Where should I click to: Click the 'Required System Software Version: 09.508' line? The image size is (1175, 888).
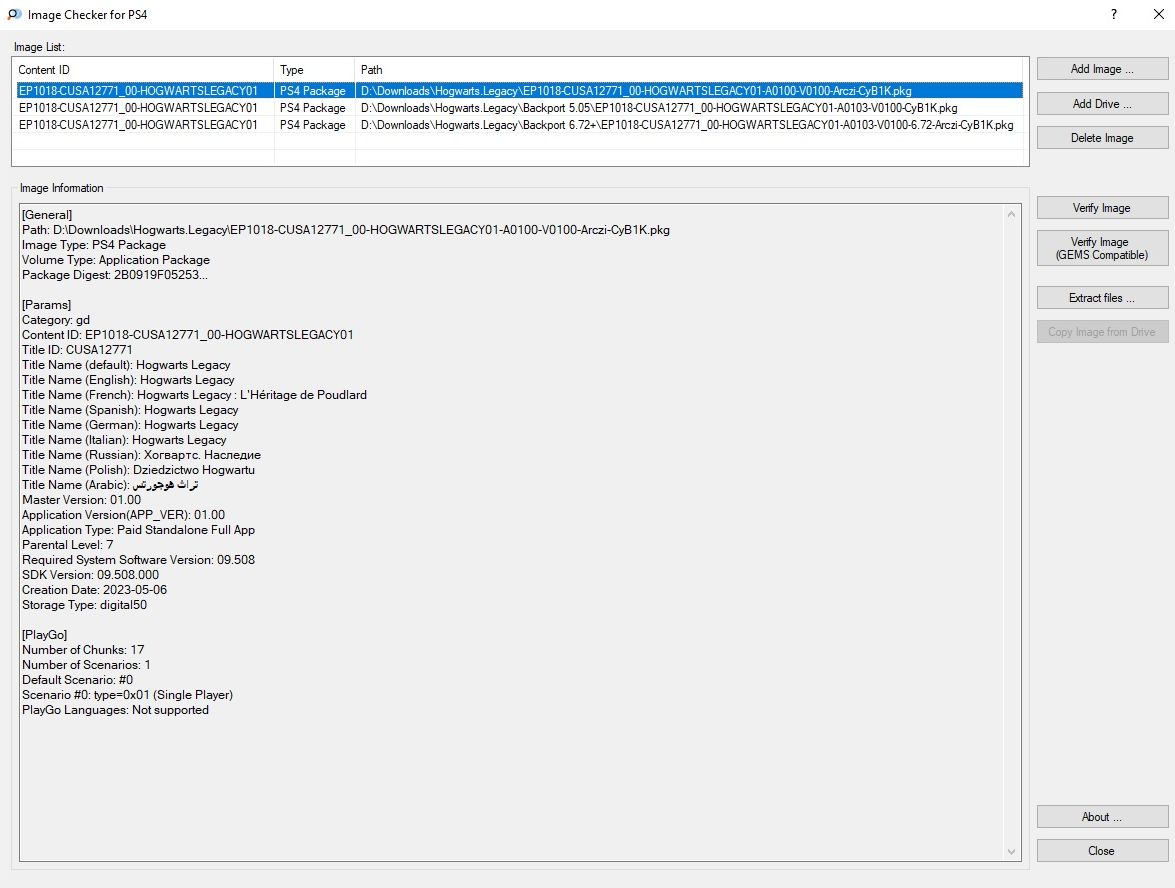(x=139, y=560)
